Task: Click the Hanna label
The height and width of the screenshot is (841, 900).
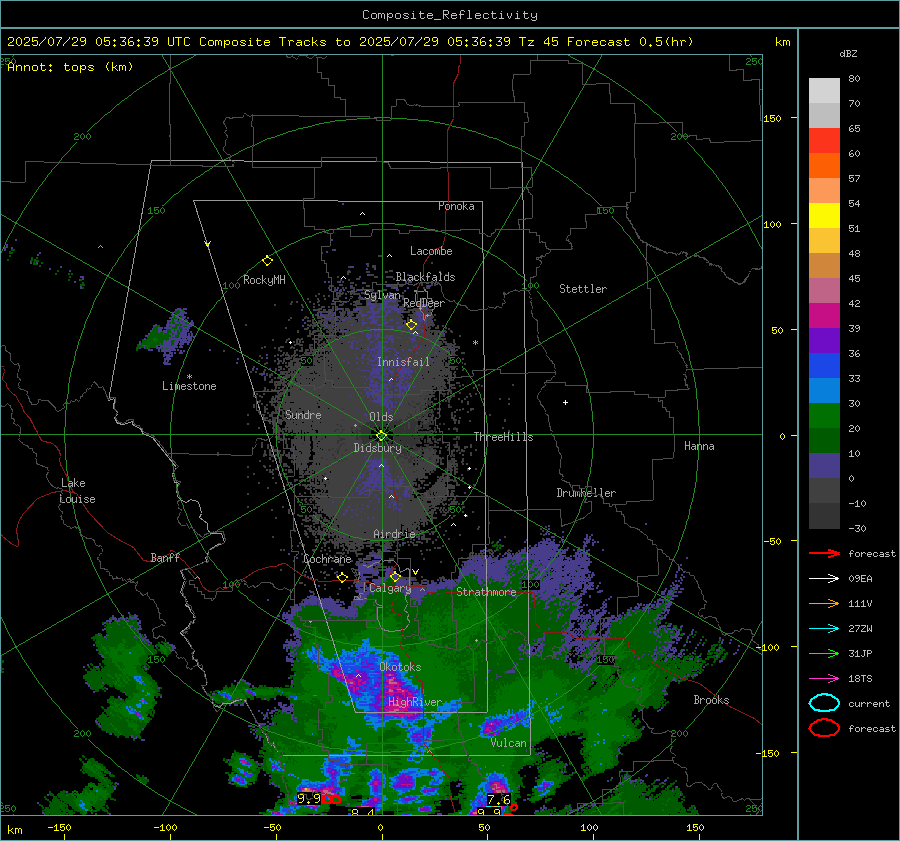Action: [x=699, y=446]
